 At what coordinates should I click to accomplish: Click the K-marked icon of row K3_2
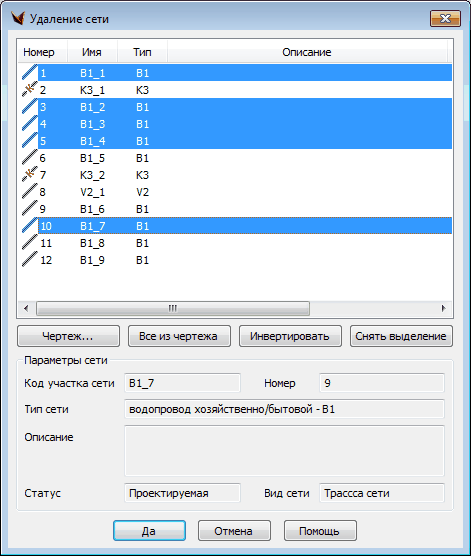29,175
